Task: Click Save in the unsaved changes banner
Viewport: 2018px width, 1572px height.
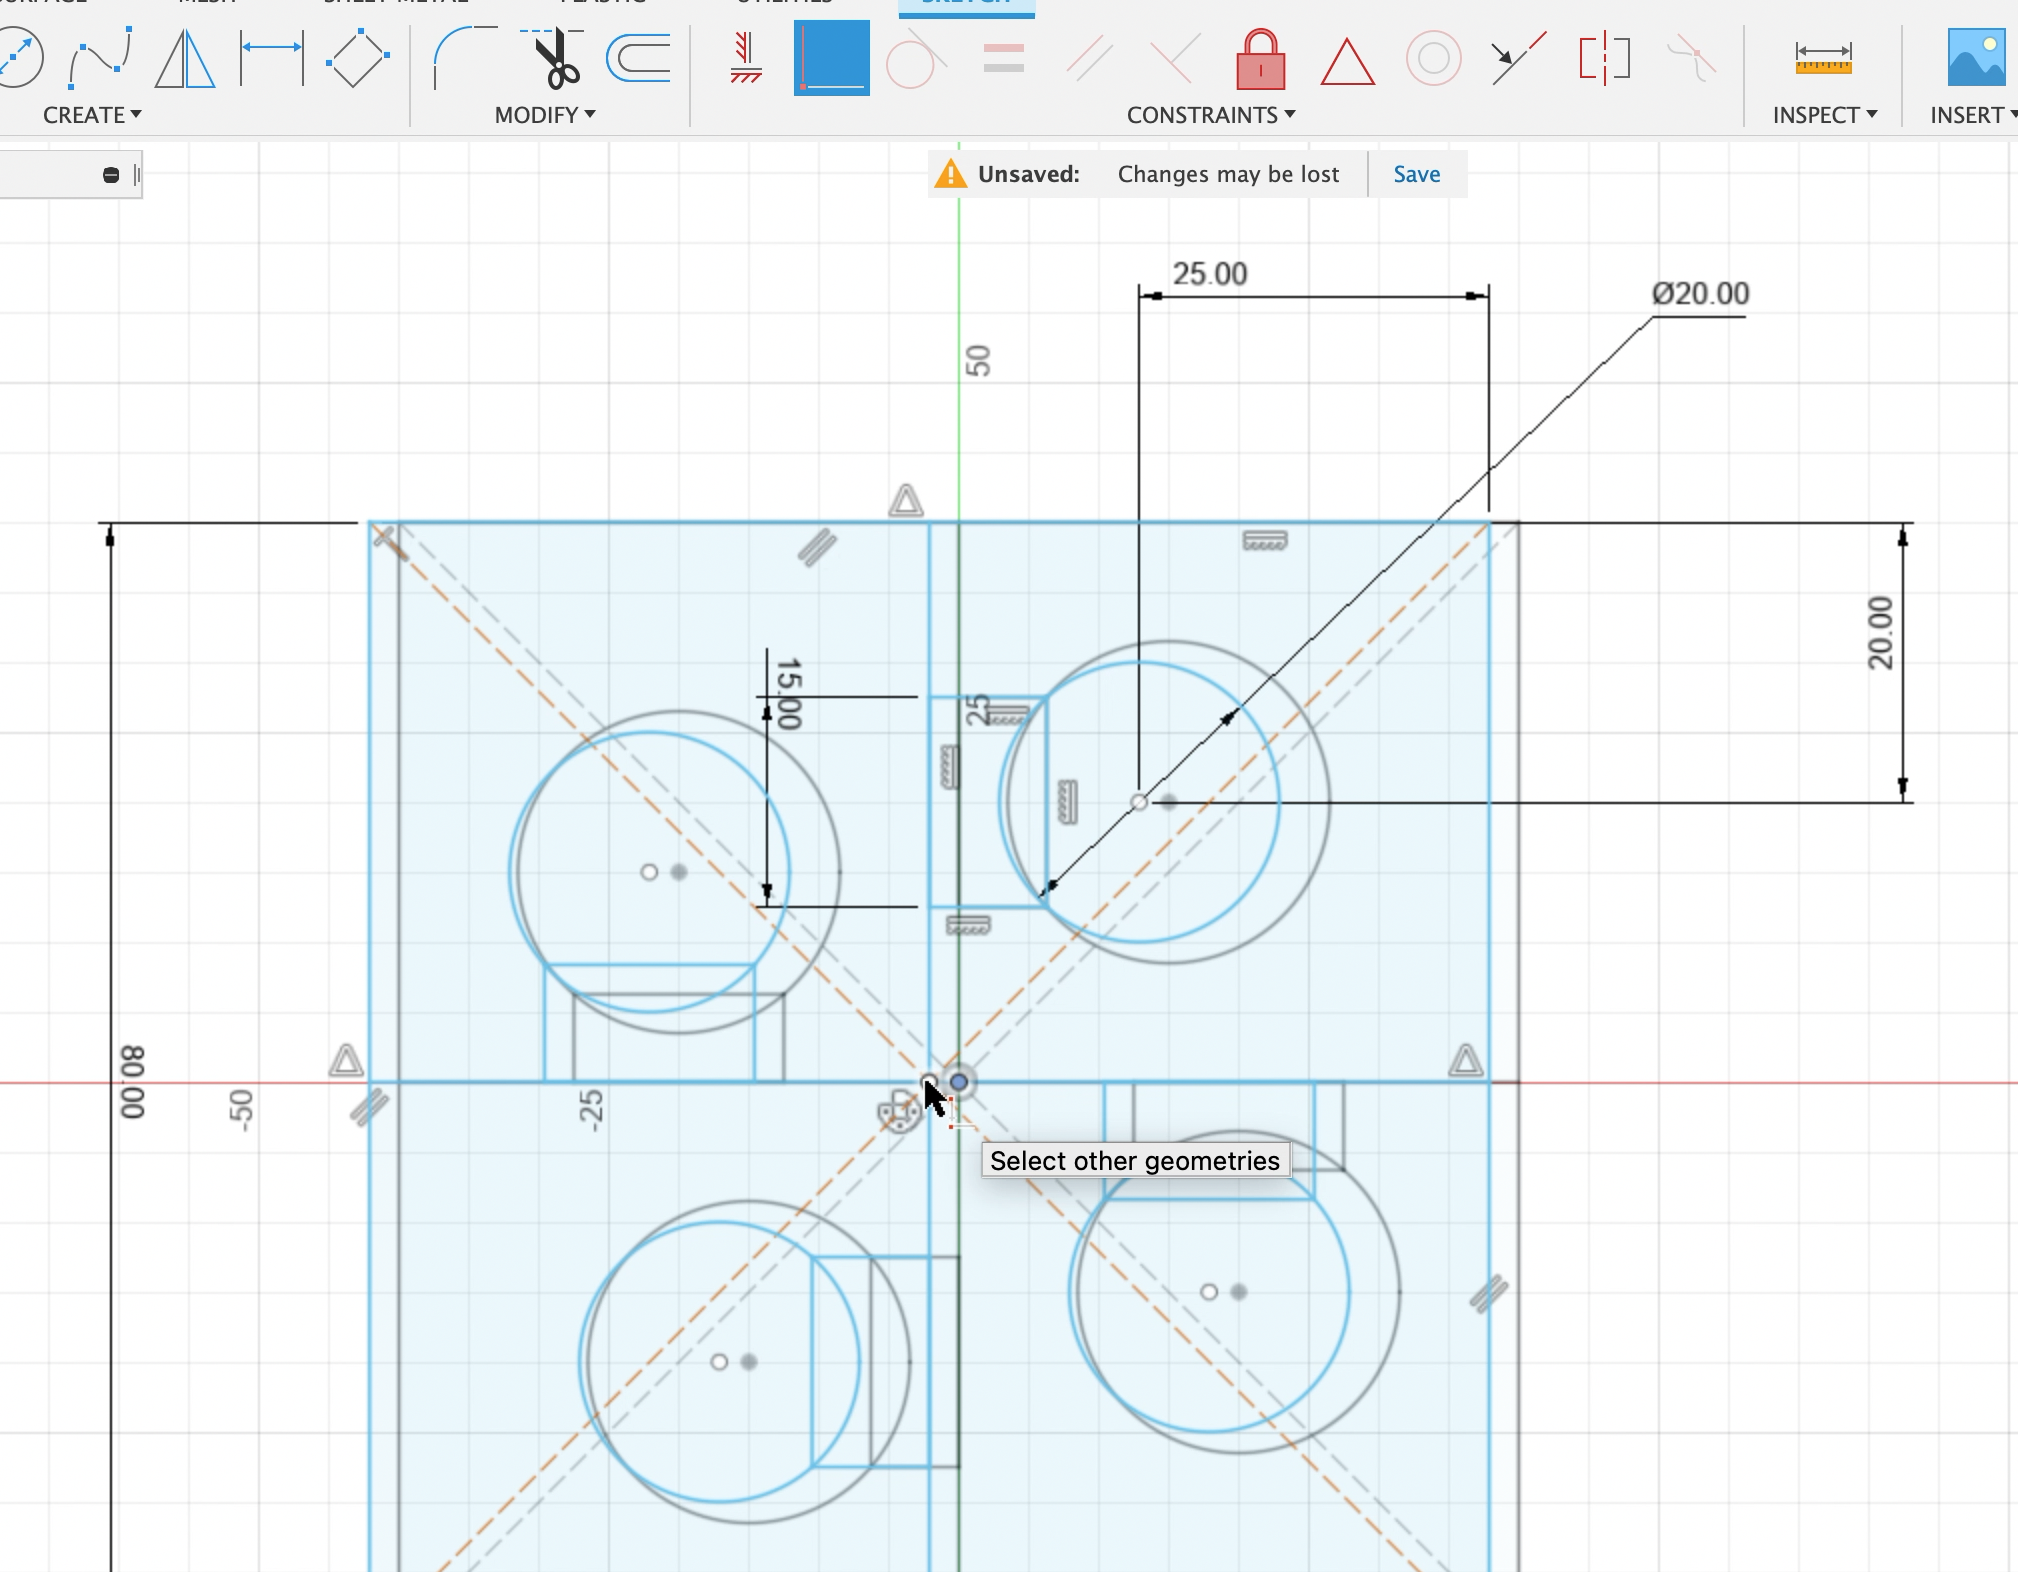Action: coord(1415,173)
